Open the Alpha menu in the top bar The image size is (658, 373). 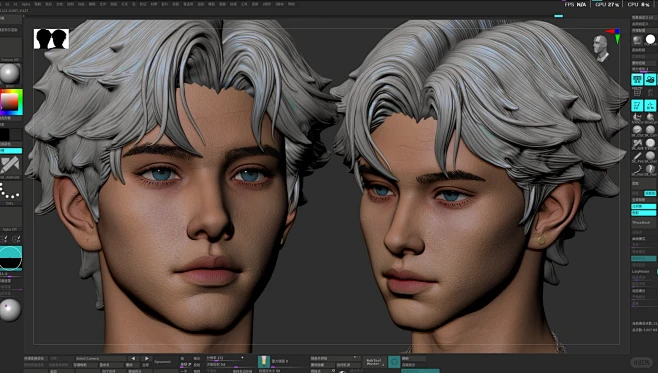pos(26,4)
